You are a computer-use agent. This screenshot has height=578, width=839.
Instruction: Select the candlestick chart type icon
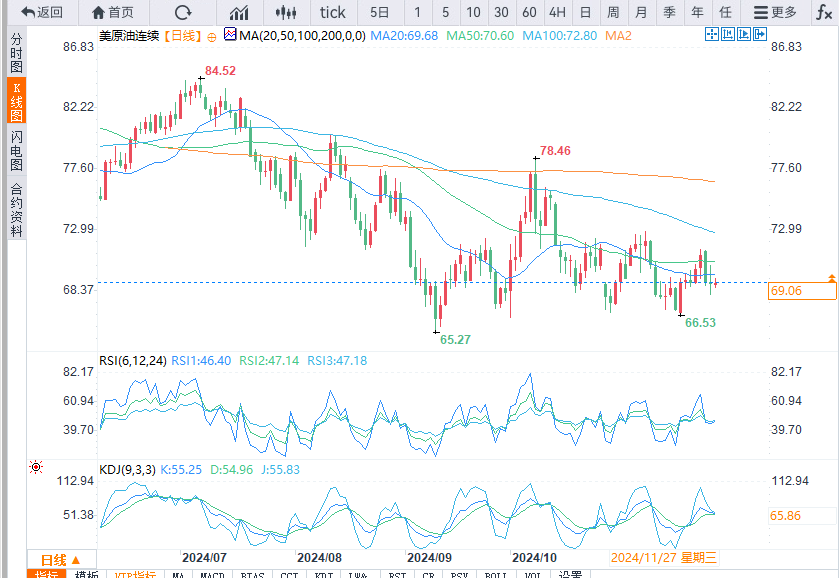(x=286, y=12)
